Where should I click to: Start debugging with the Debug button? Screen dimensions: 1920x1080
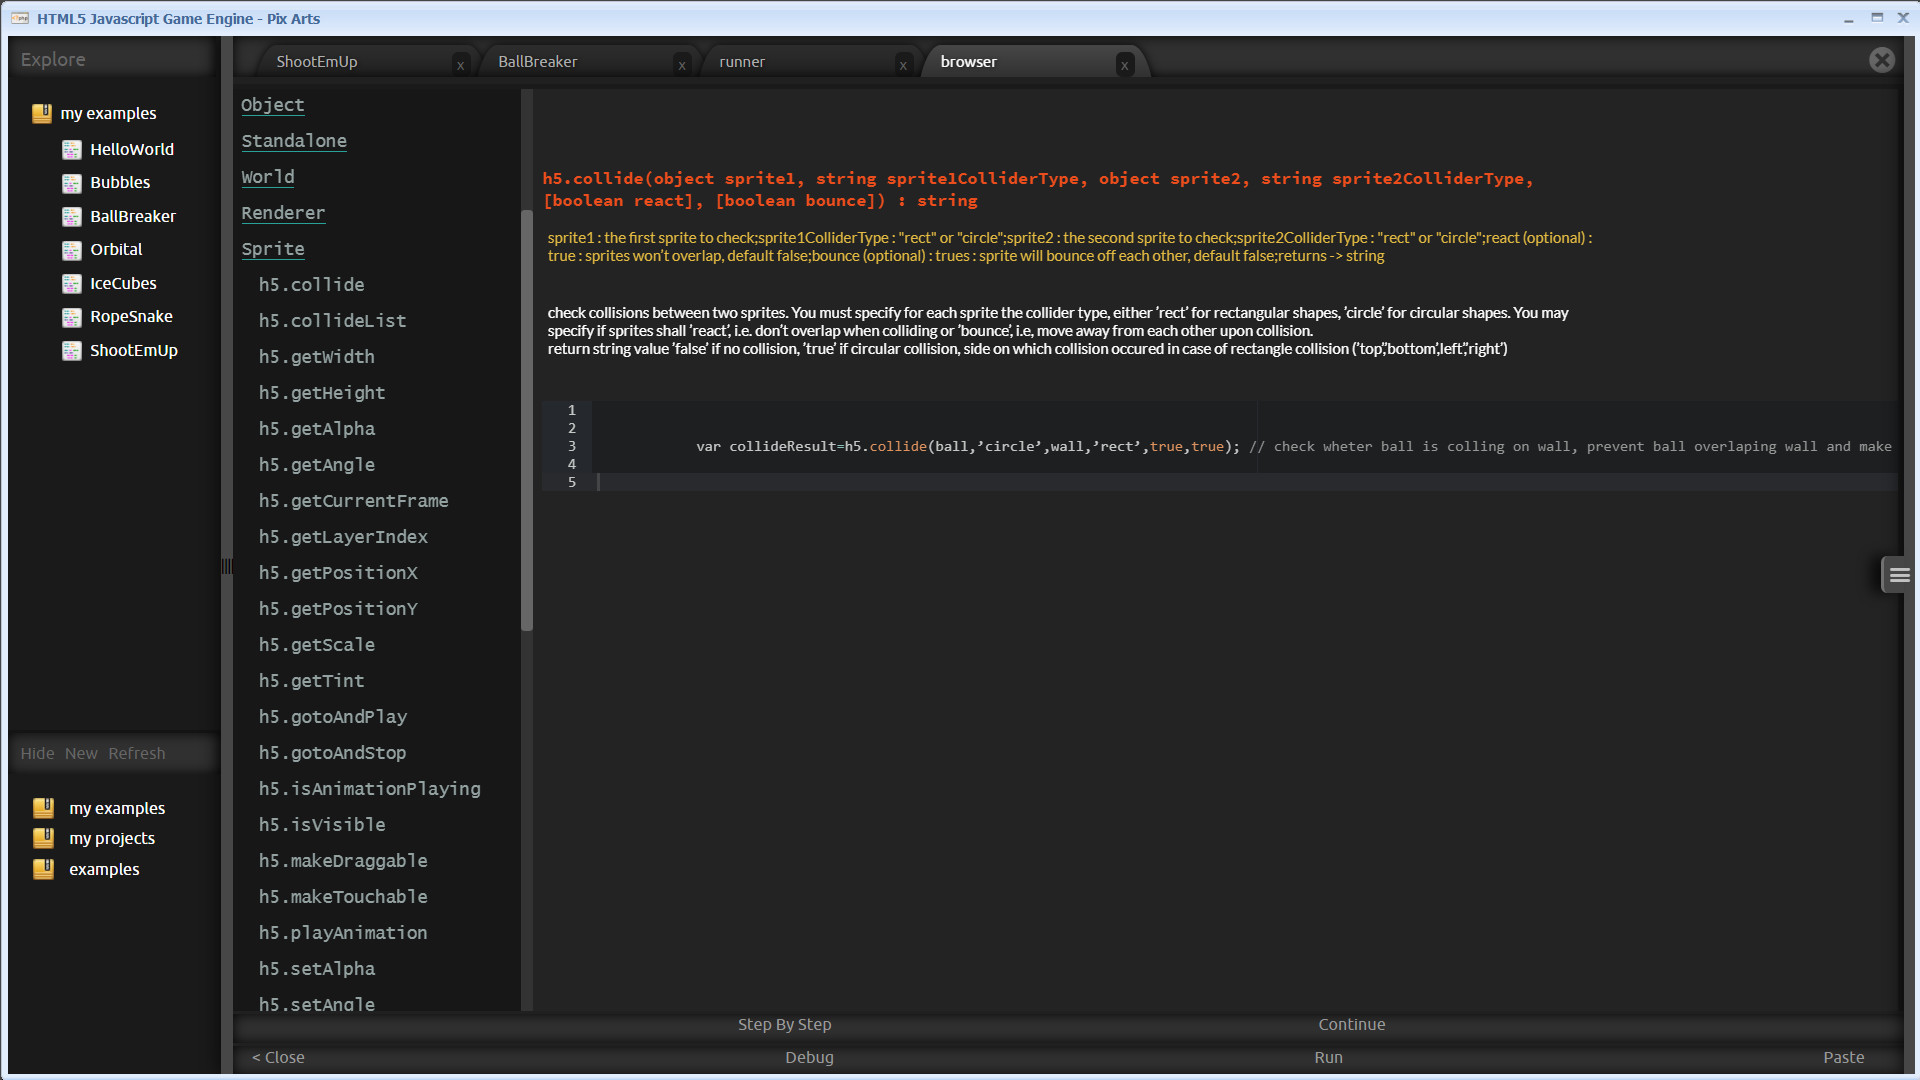809,1057
